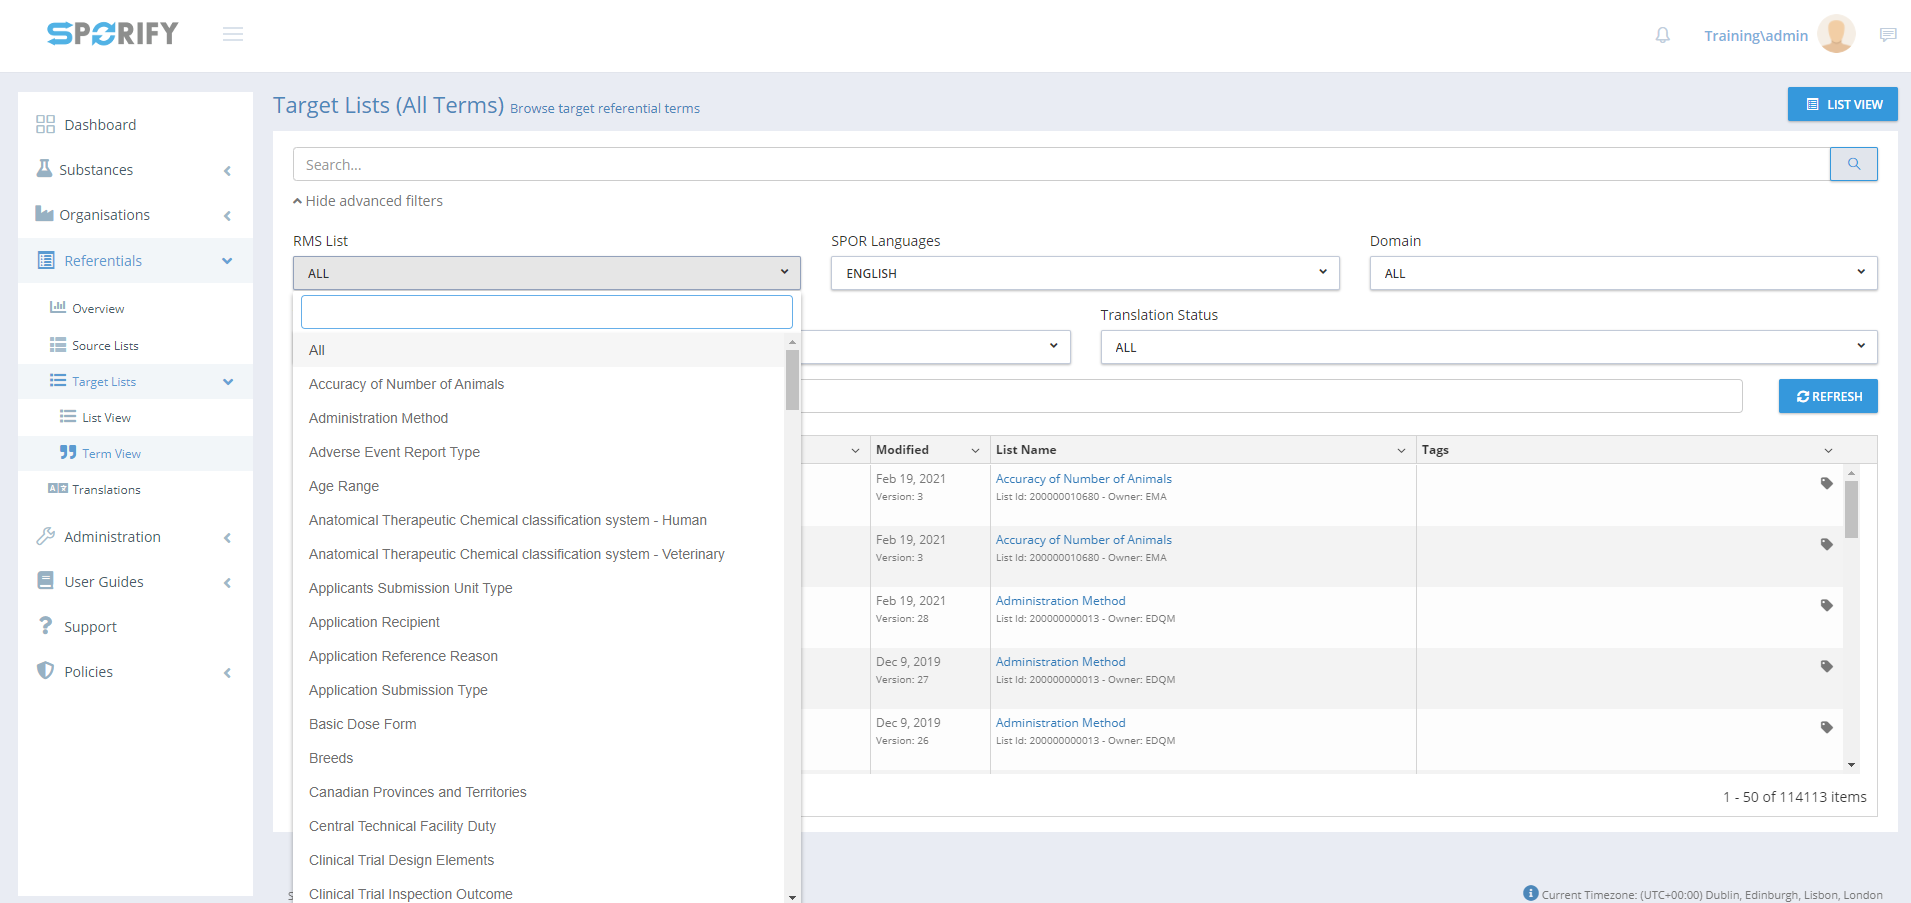Select Age Range from the list
The image size is (1911, 903).
click(x=344, y=486)
